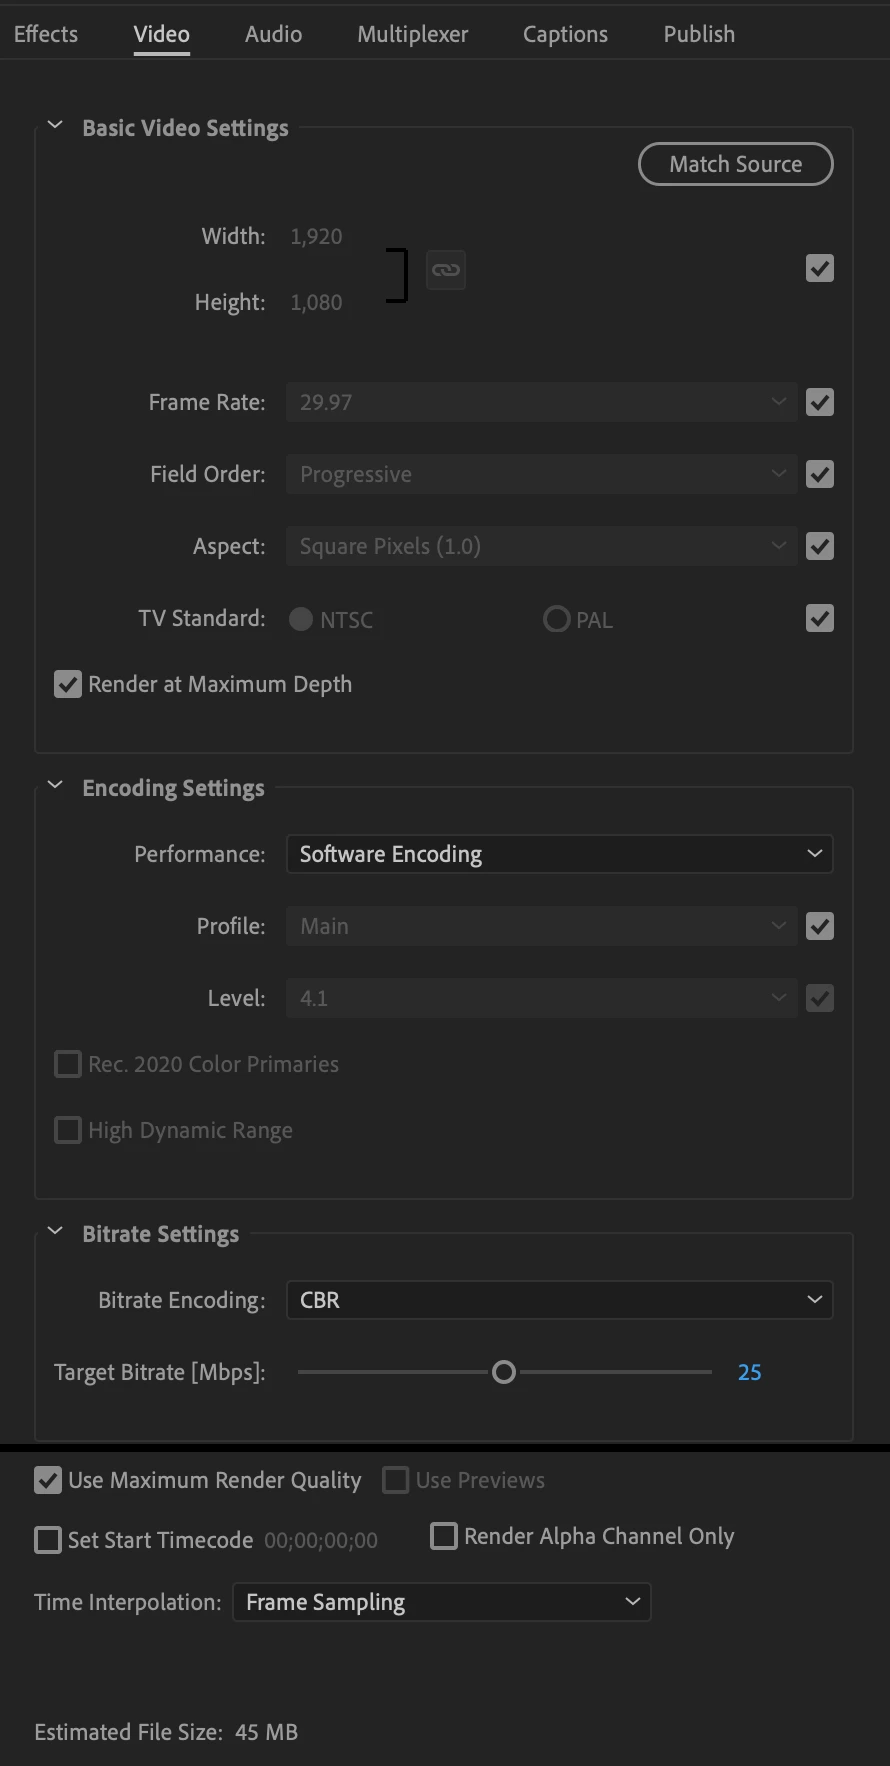The image size is (890, 1766).
Task: Enable Set Start Timecode checkbox
Action: [x=48, y=1540]
